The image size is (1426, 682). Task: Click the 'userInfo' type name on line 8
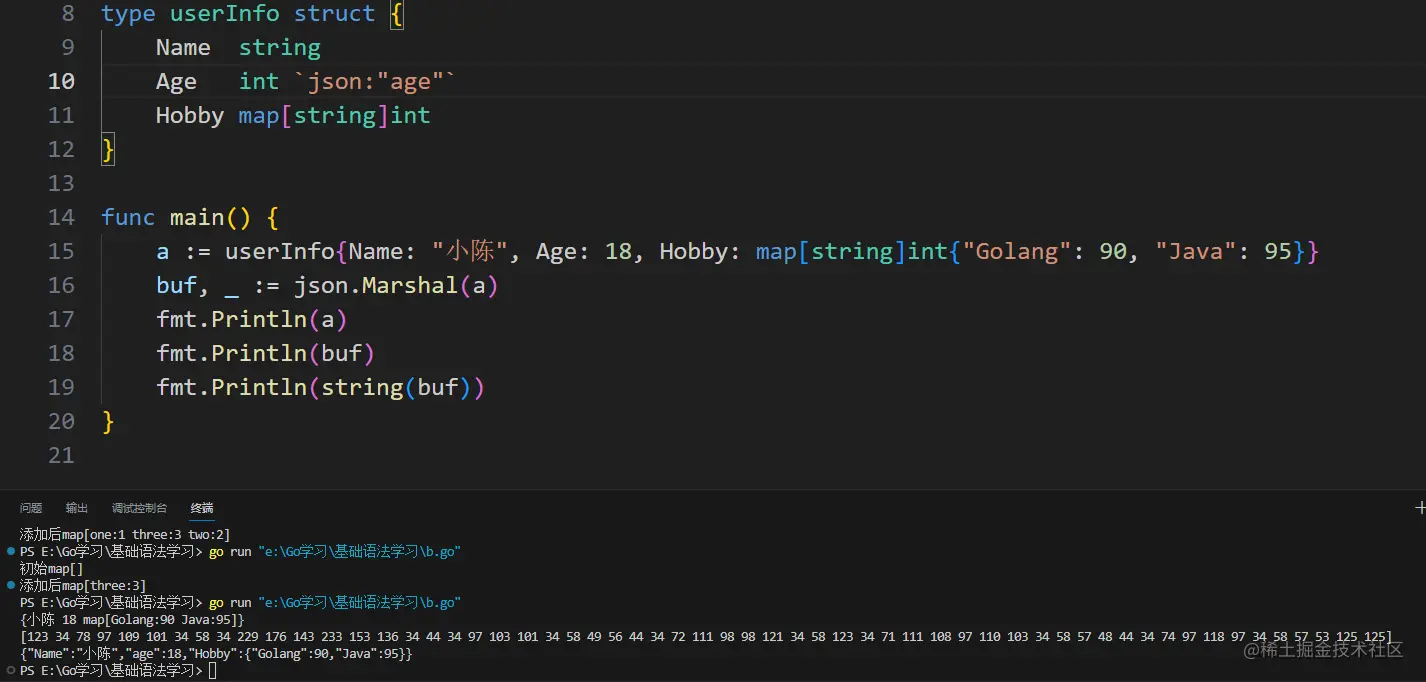coord(225,14)
